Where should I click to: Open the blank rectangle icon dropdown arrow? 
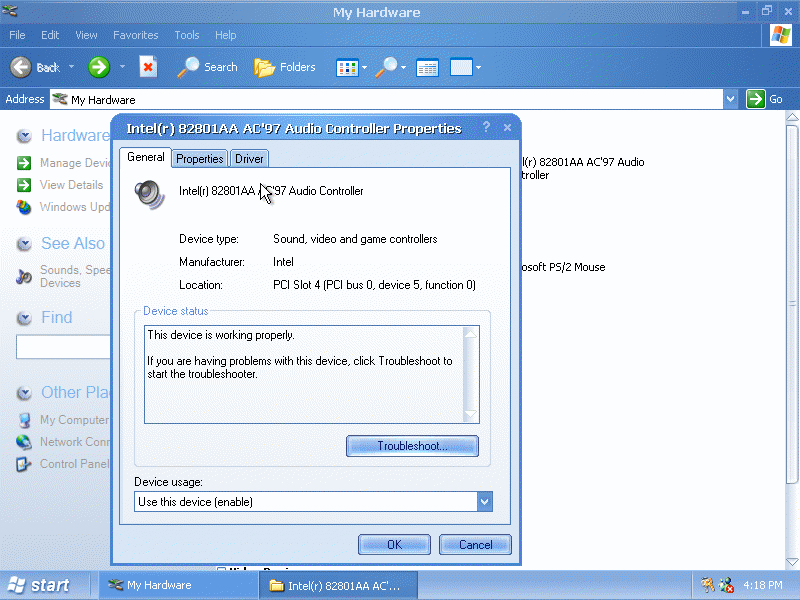(x=478, y=67)
